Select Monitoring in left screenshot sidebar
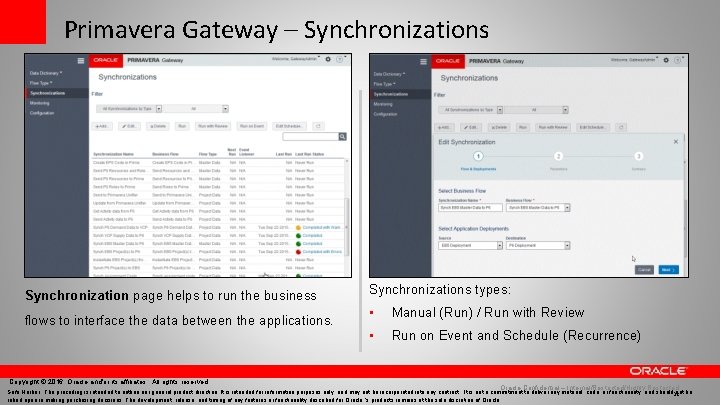The width and height of the screenshot is (720, 405). click(x=39, y=103)
